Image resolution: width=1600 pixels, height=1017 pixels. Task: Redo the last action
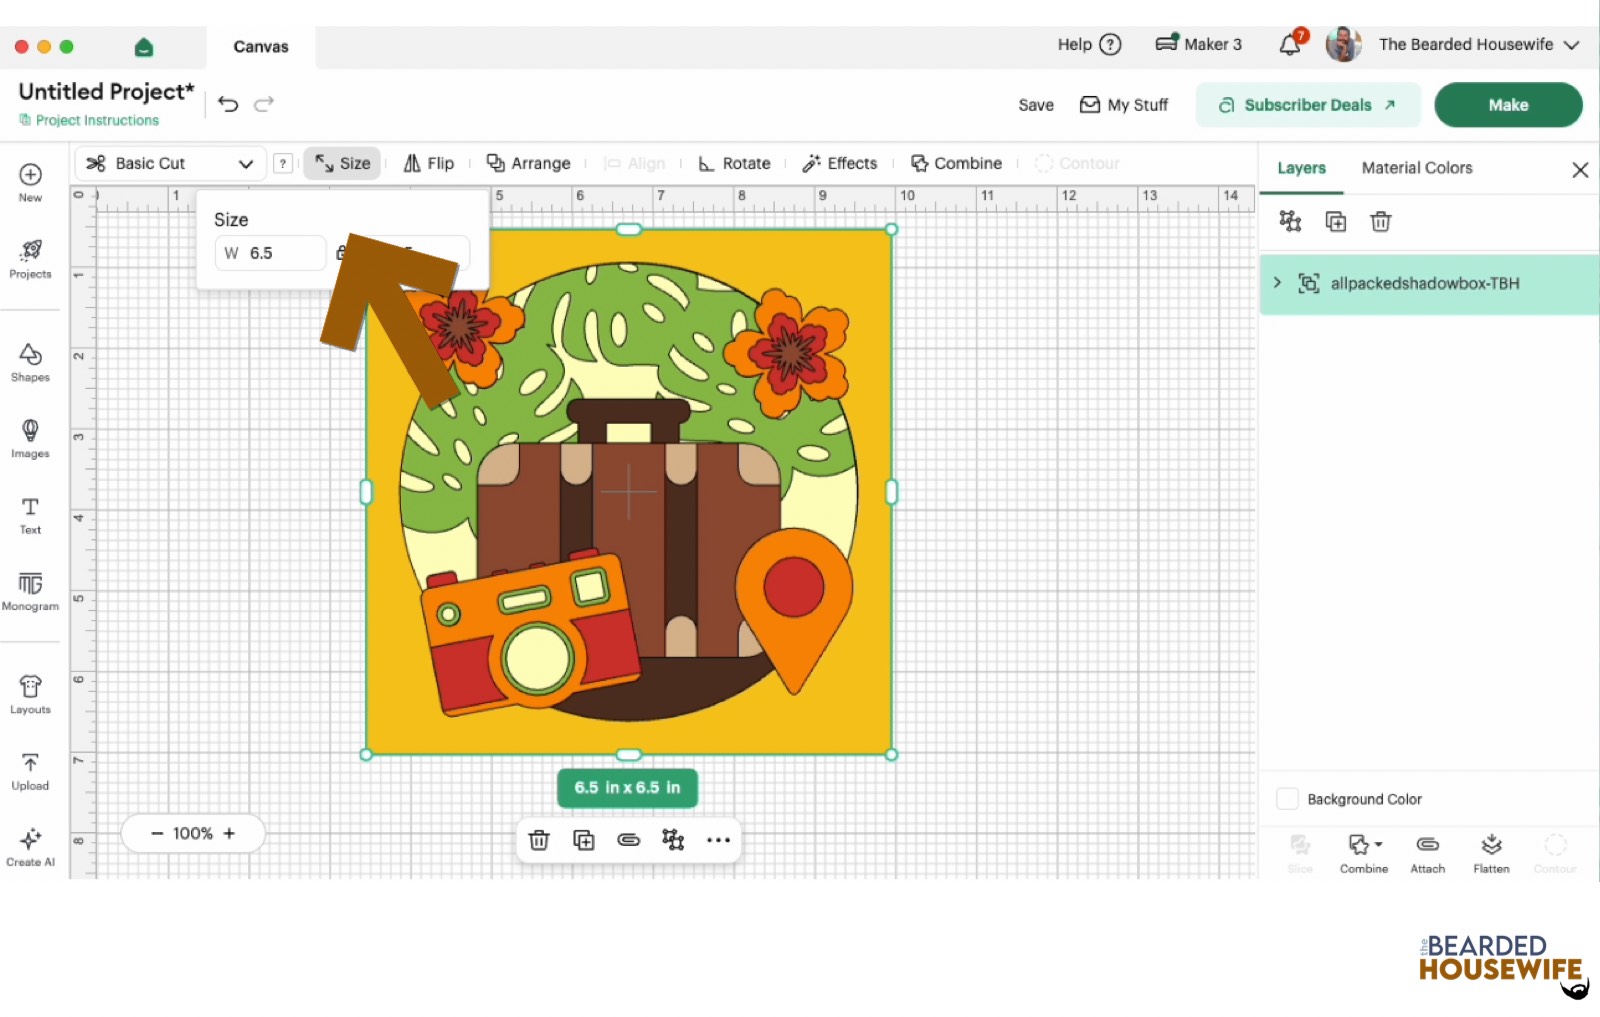[x=264, y=104]
